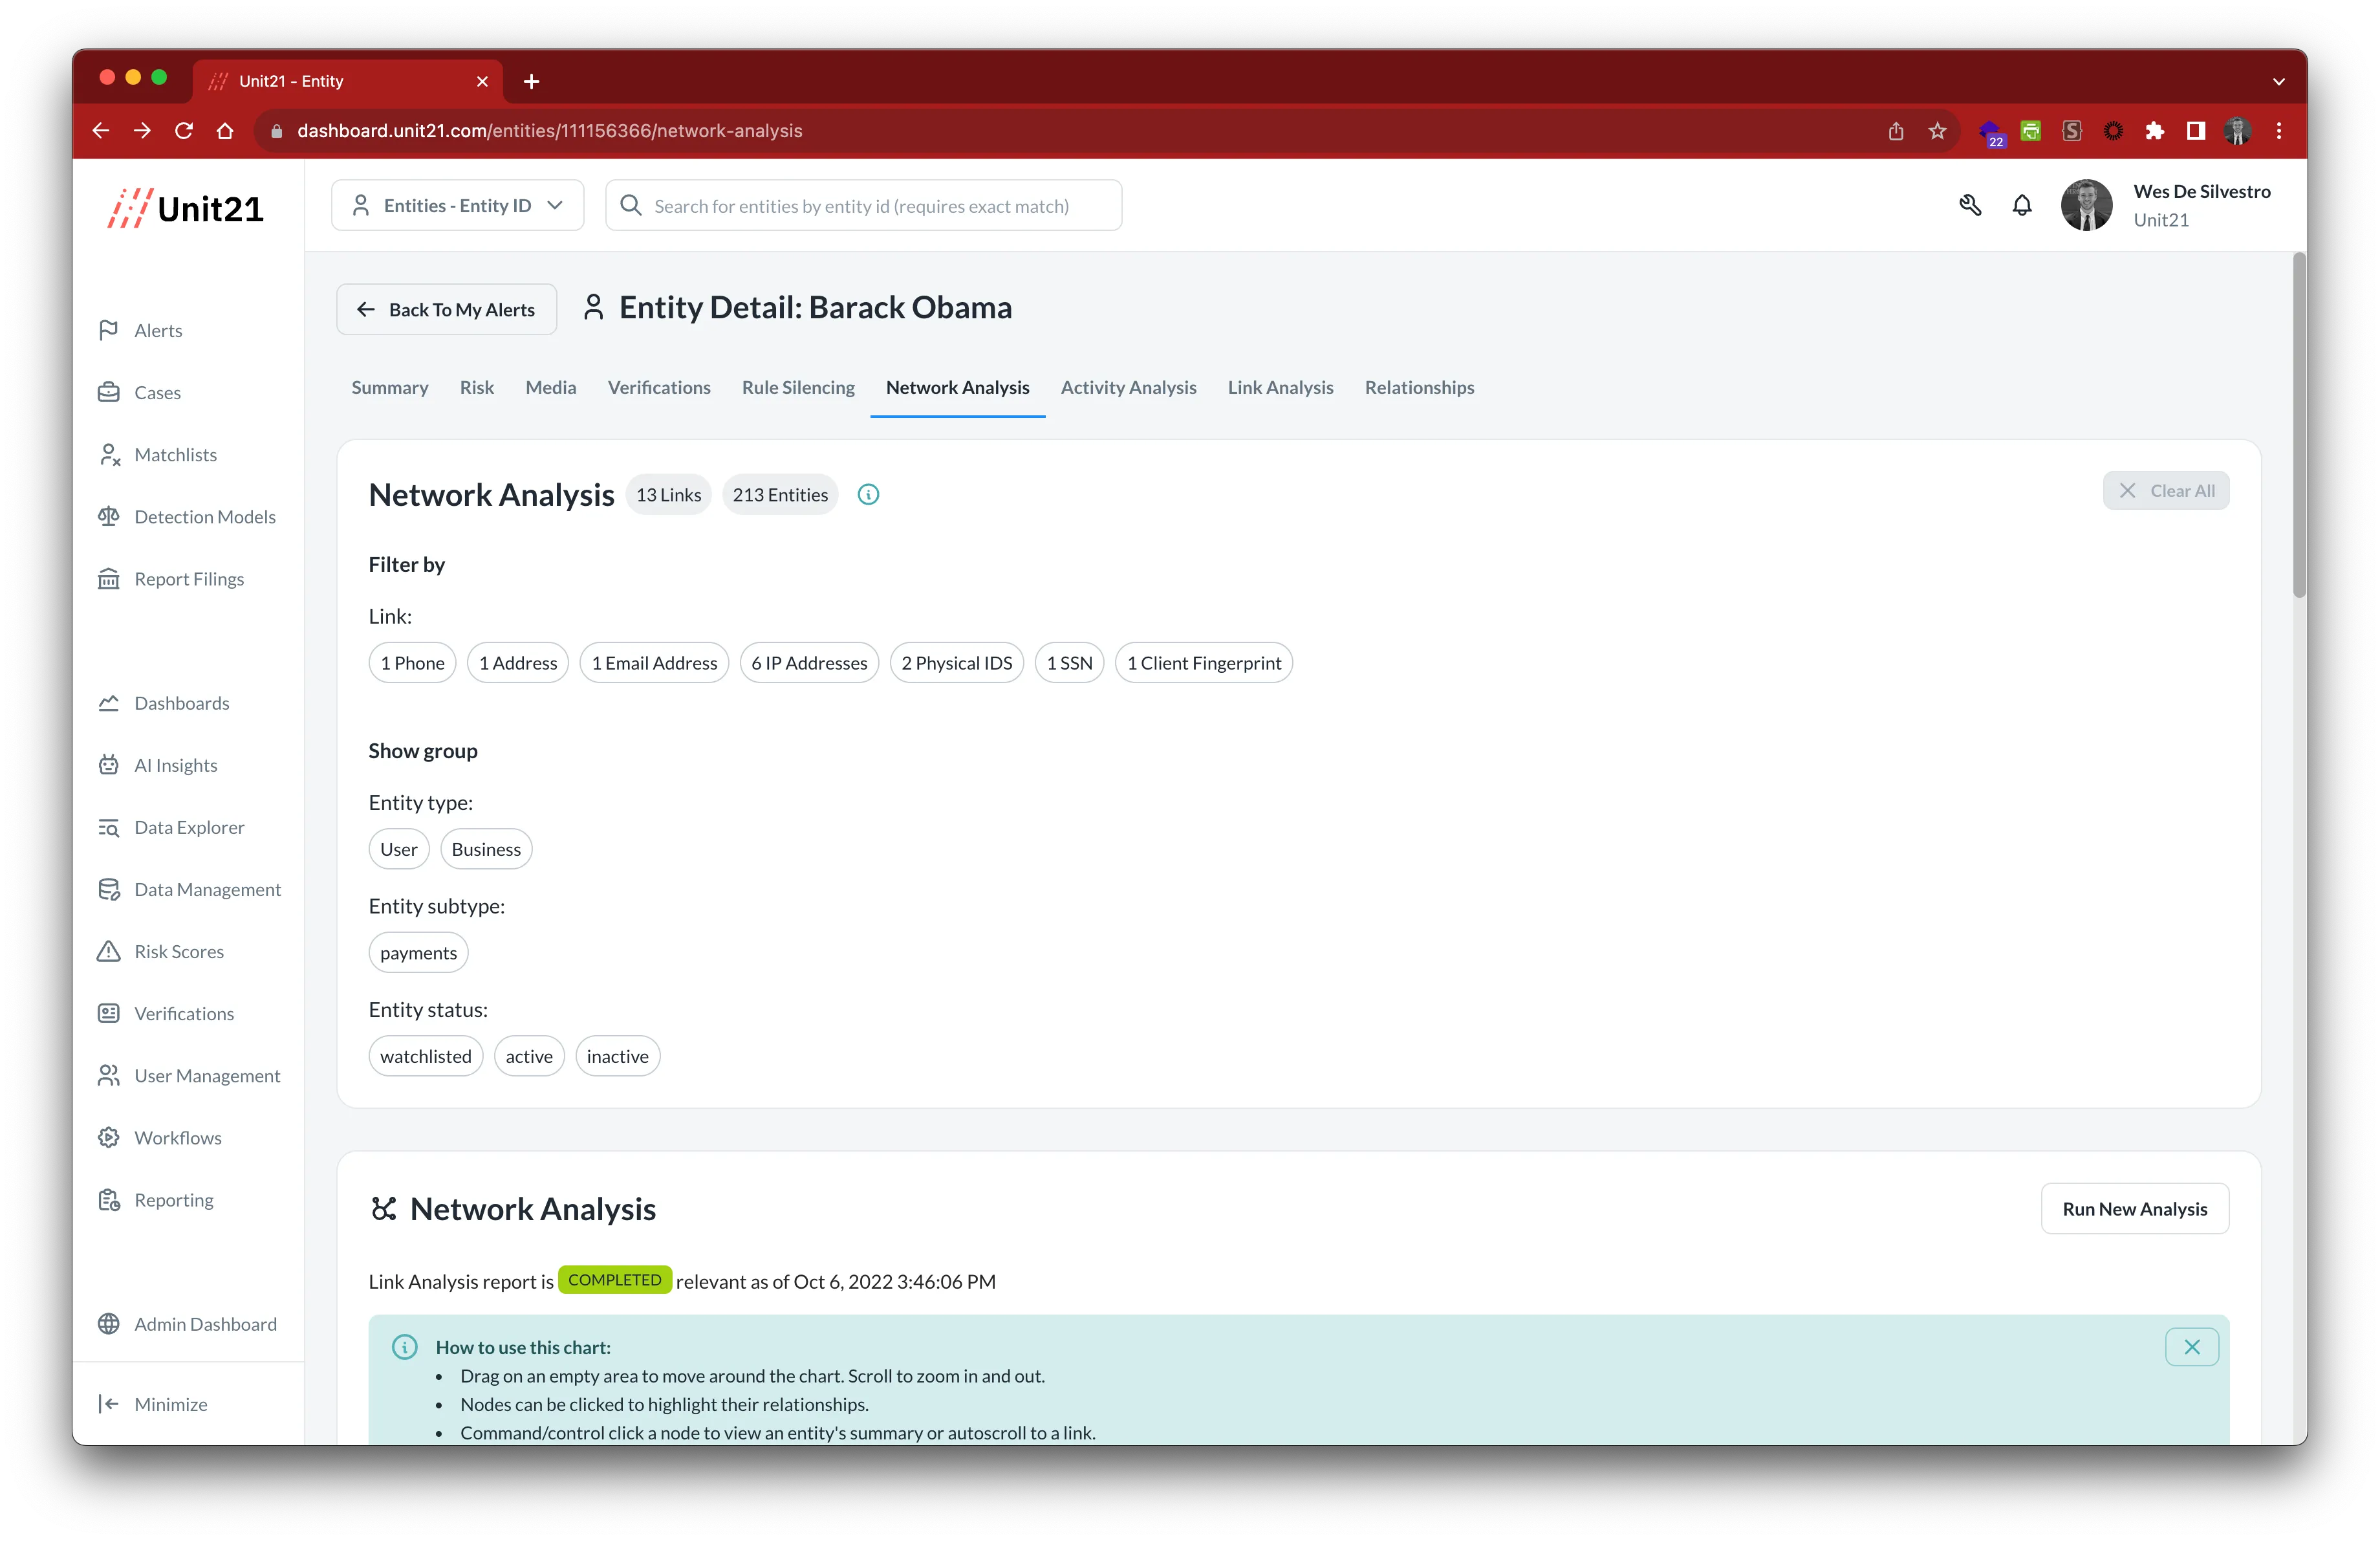Click the Workflows gear icon

[x=109, y=1138]
